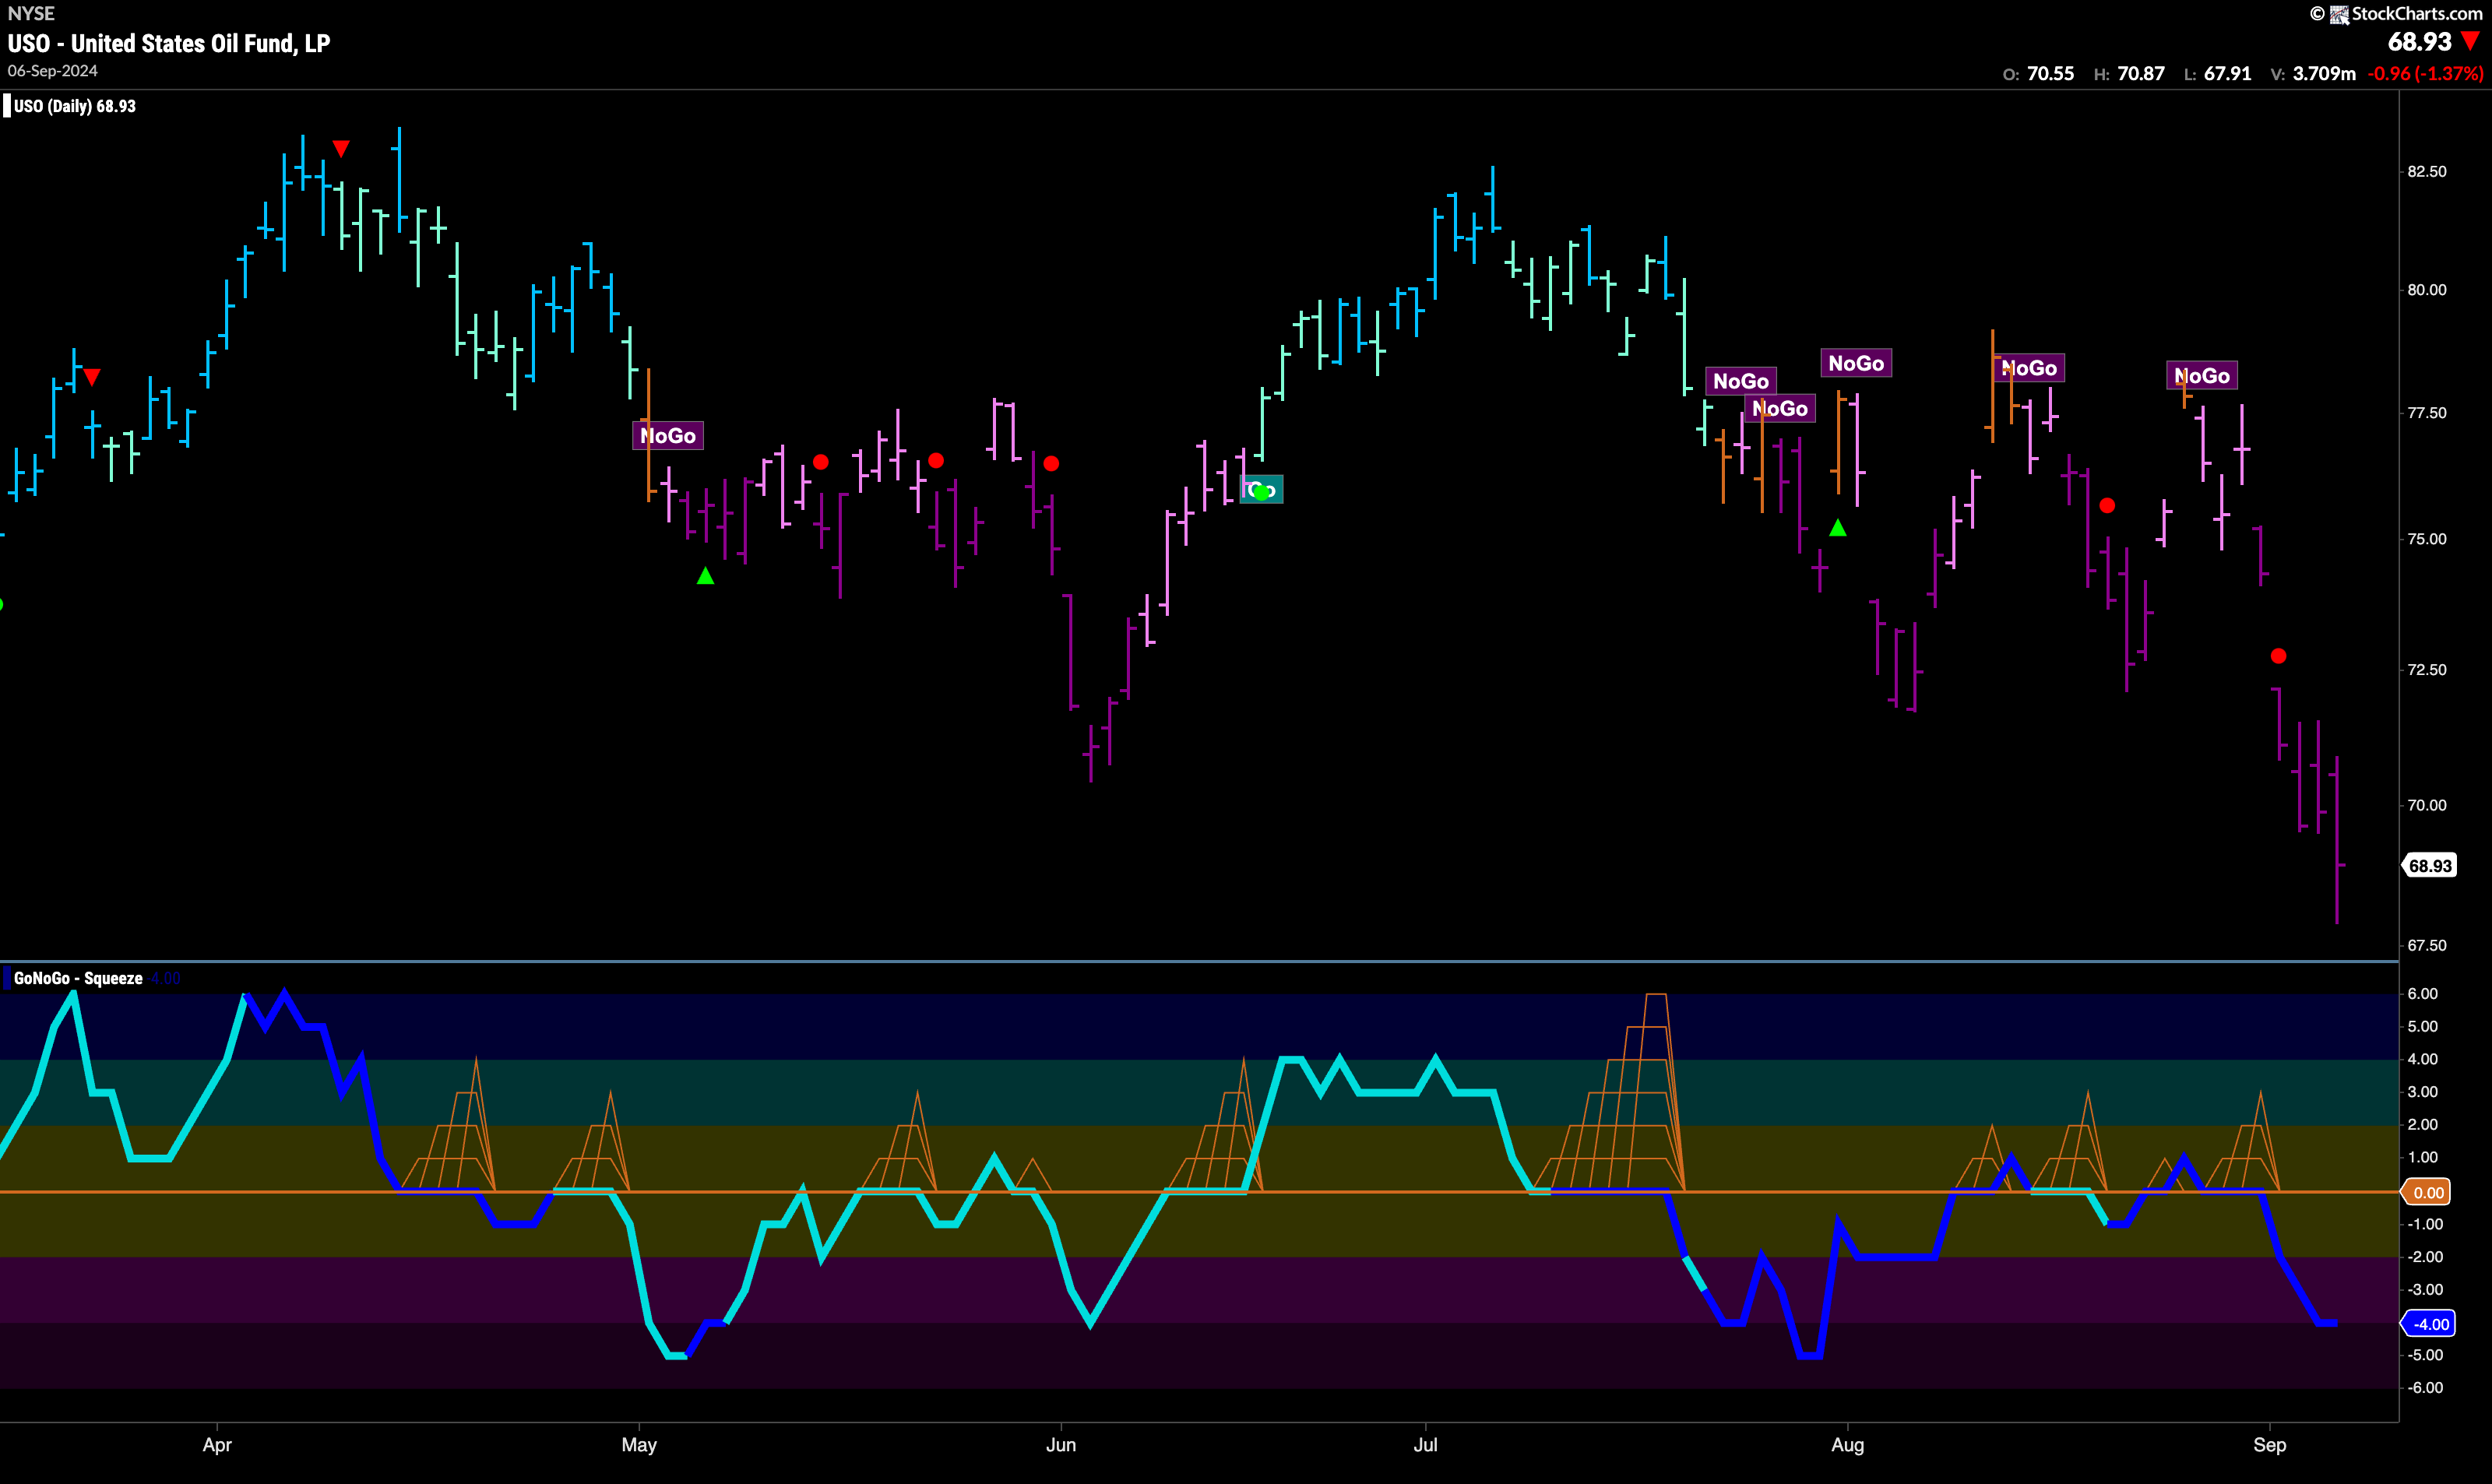Click the 67.50 price axis label
This screenshot has height=1484, width=2492.
(x=2427, y=945)
